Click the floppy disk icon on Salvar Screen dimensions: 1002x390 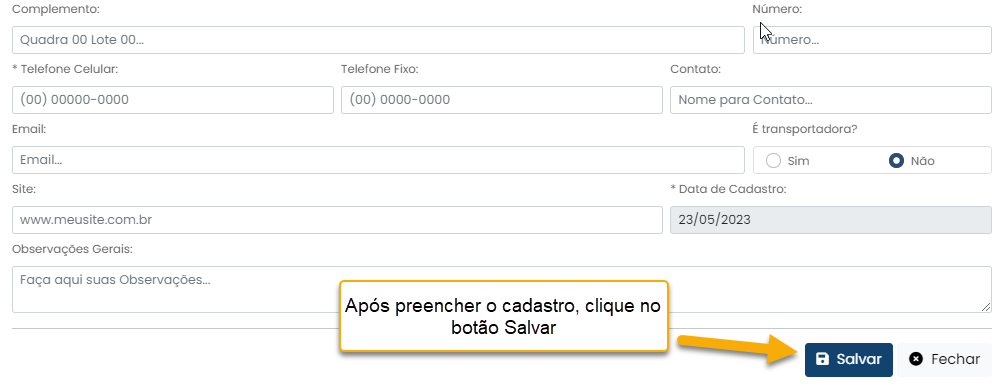click(823, 359)
